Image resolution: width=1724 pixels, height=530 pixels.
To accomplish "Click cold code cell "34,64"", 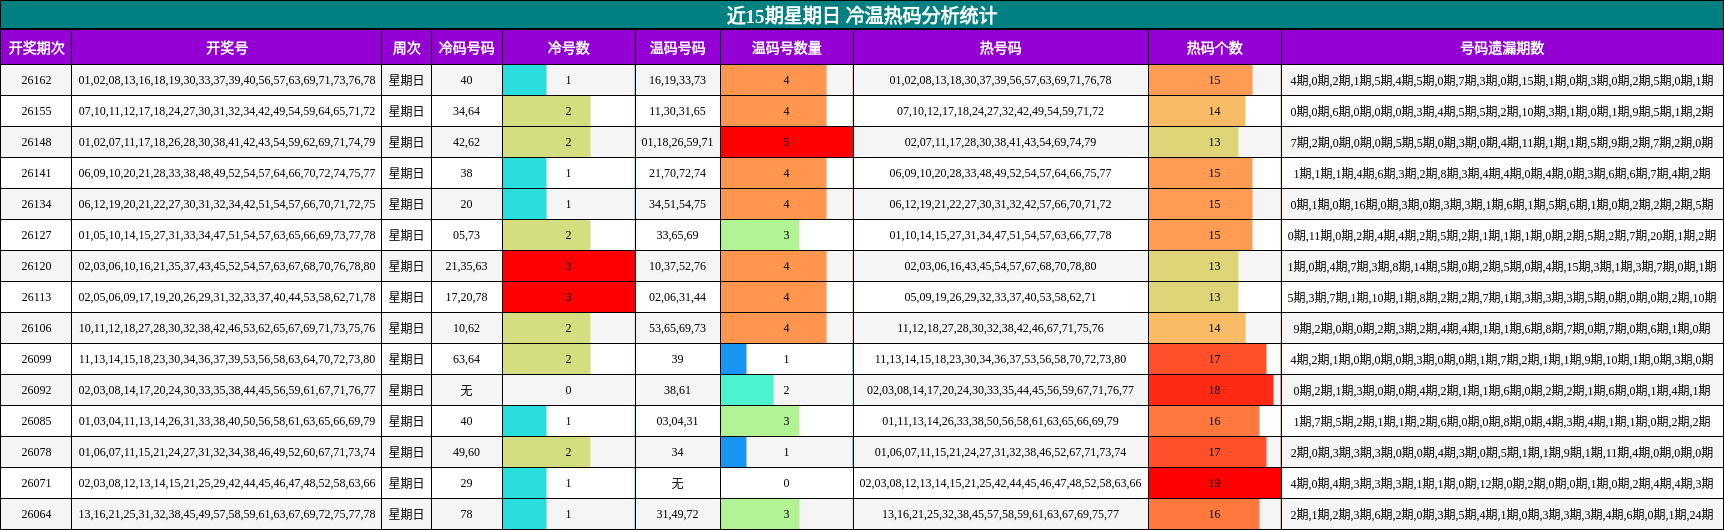I will pos(466,111).
